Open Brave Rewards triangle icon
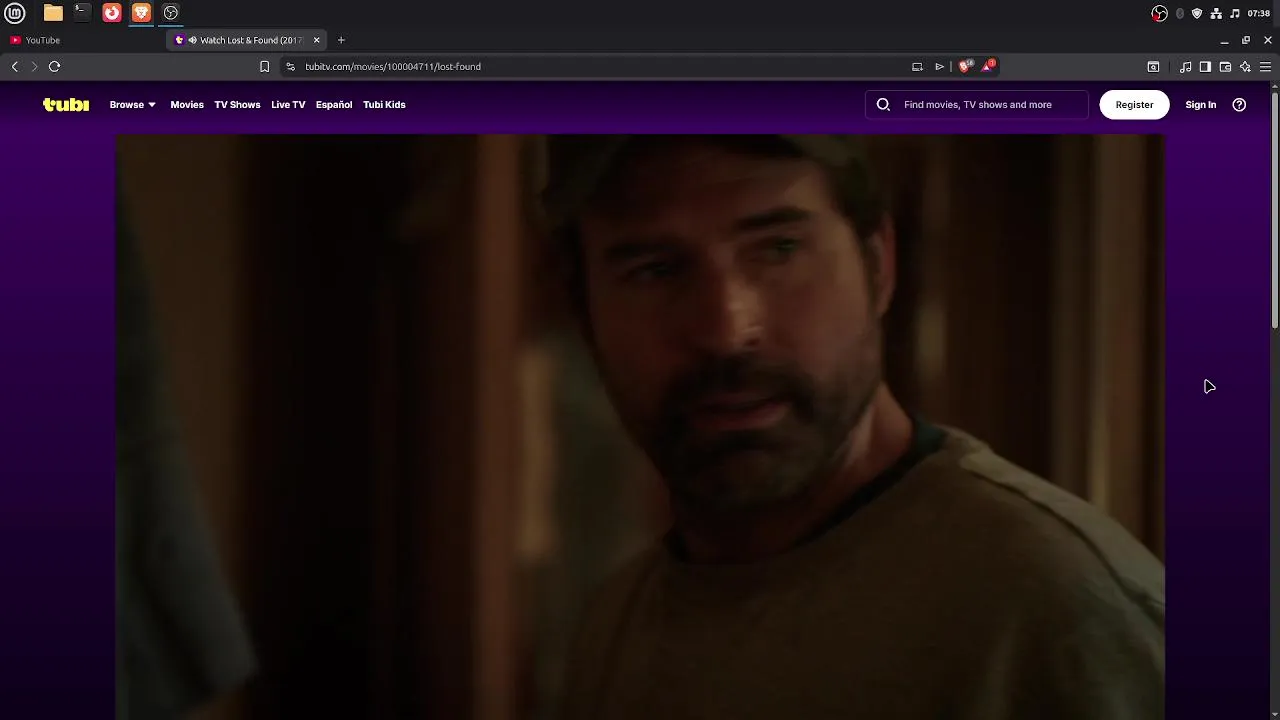The height and width of the screenshot is (720, 1280). 988,66
